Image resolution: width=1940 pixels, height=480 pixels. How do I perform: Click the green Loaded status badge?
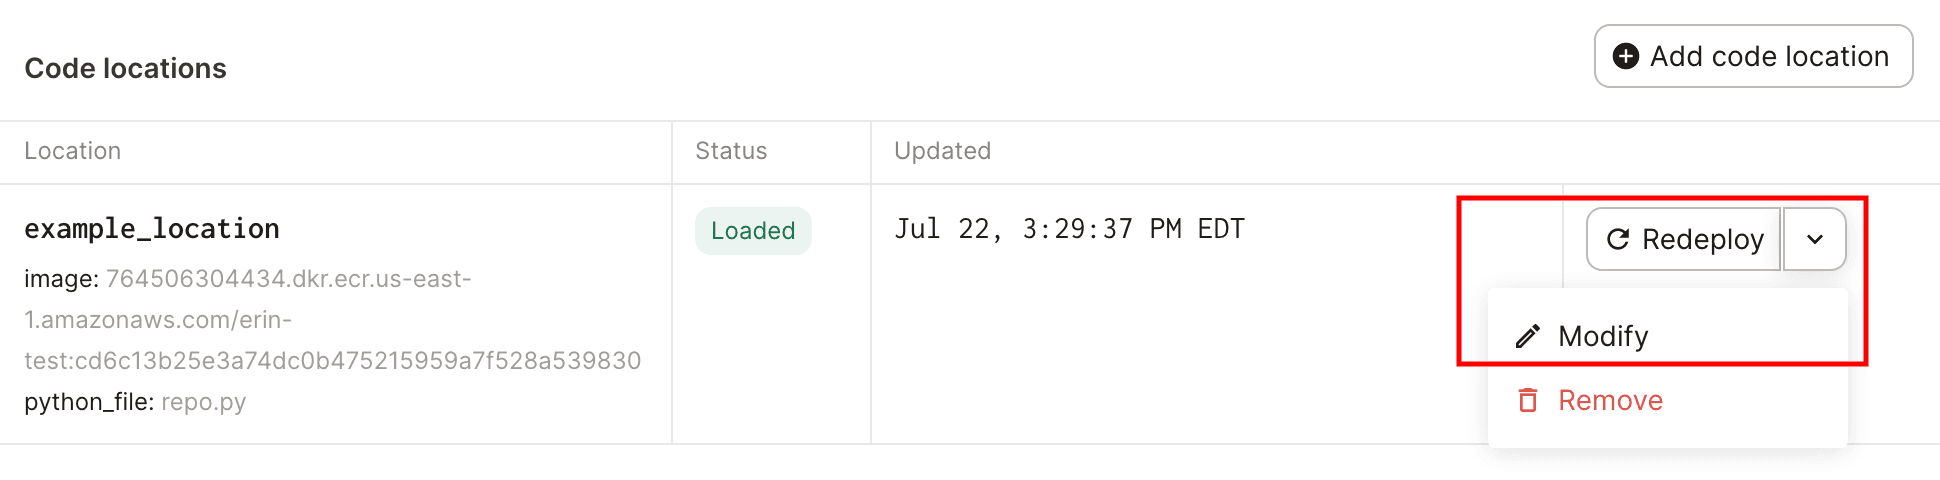[753, 231]
